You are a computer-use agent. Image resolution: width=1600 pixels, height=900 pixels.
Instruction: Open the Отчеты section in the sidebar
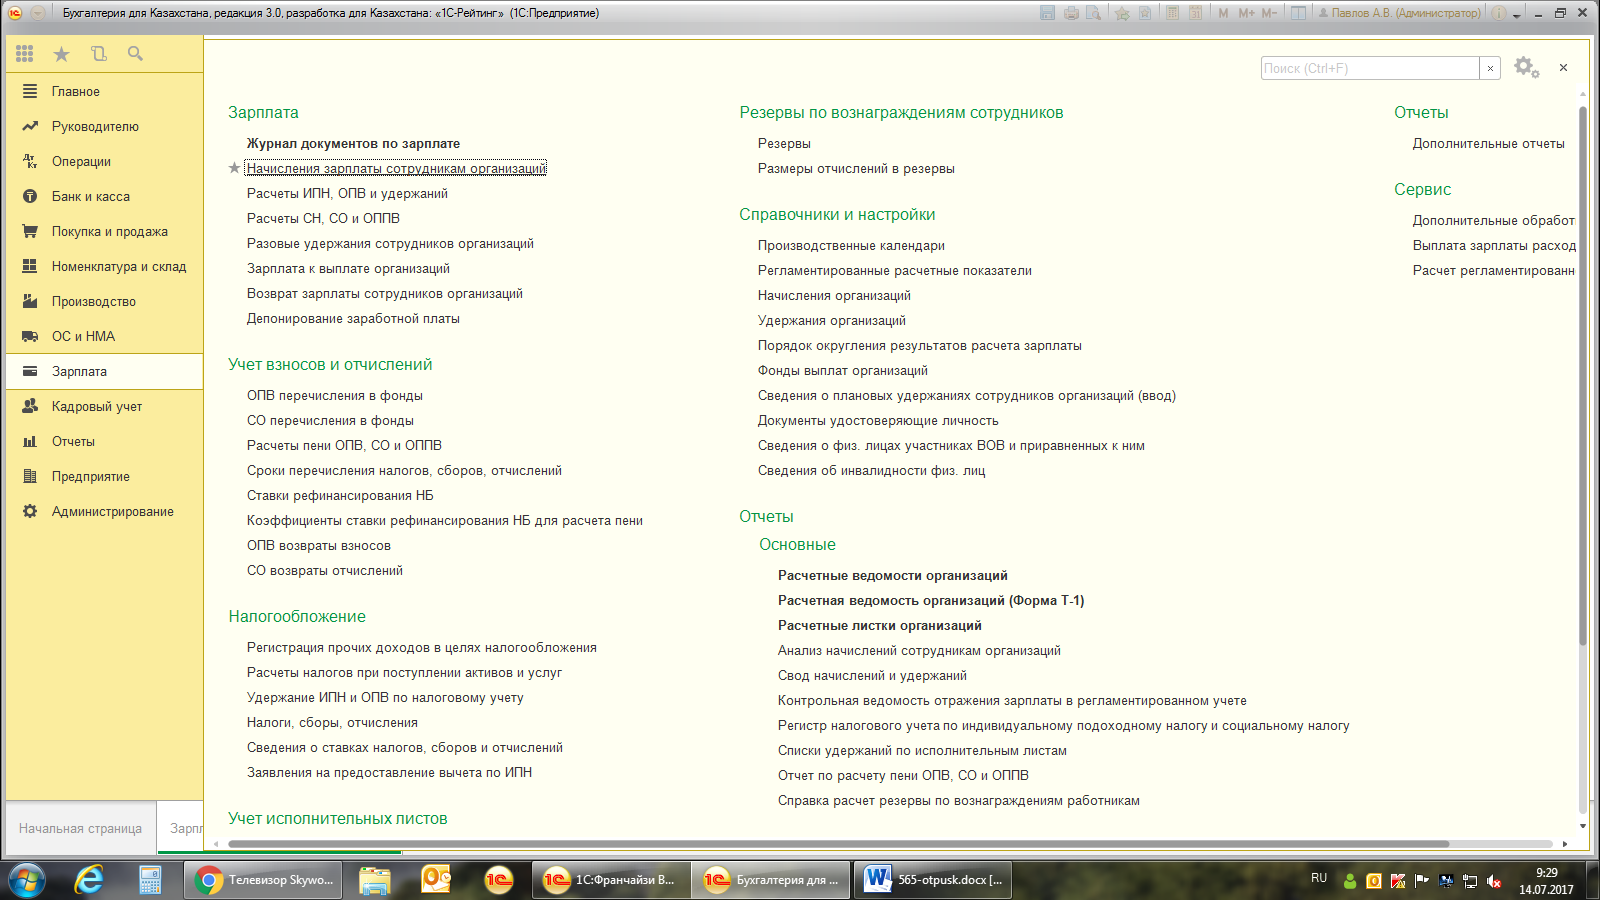[104, 441]
